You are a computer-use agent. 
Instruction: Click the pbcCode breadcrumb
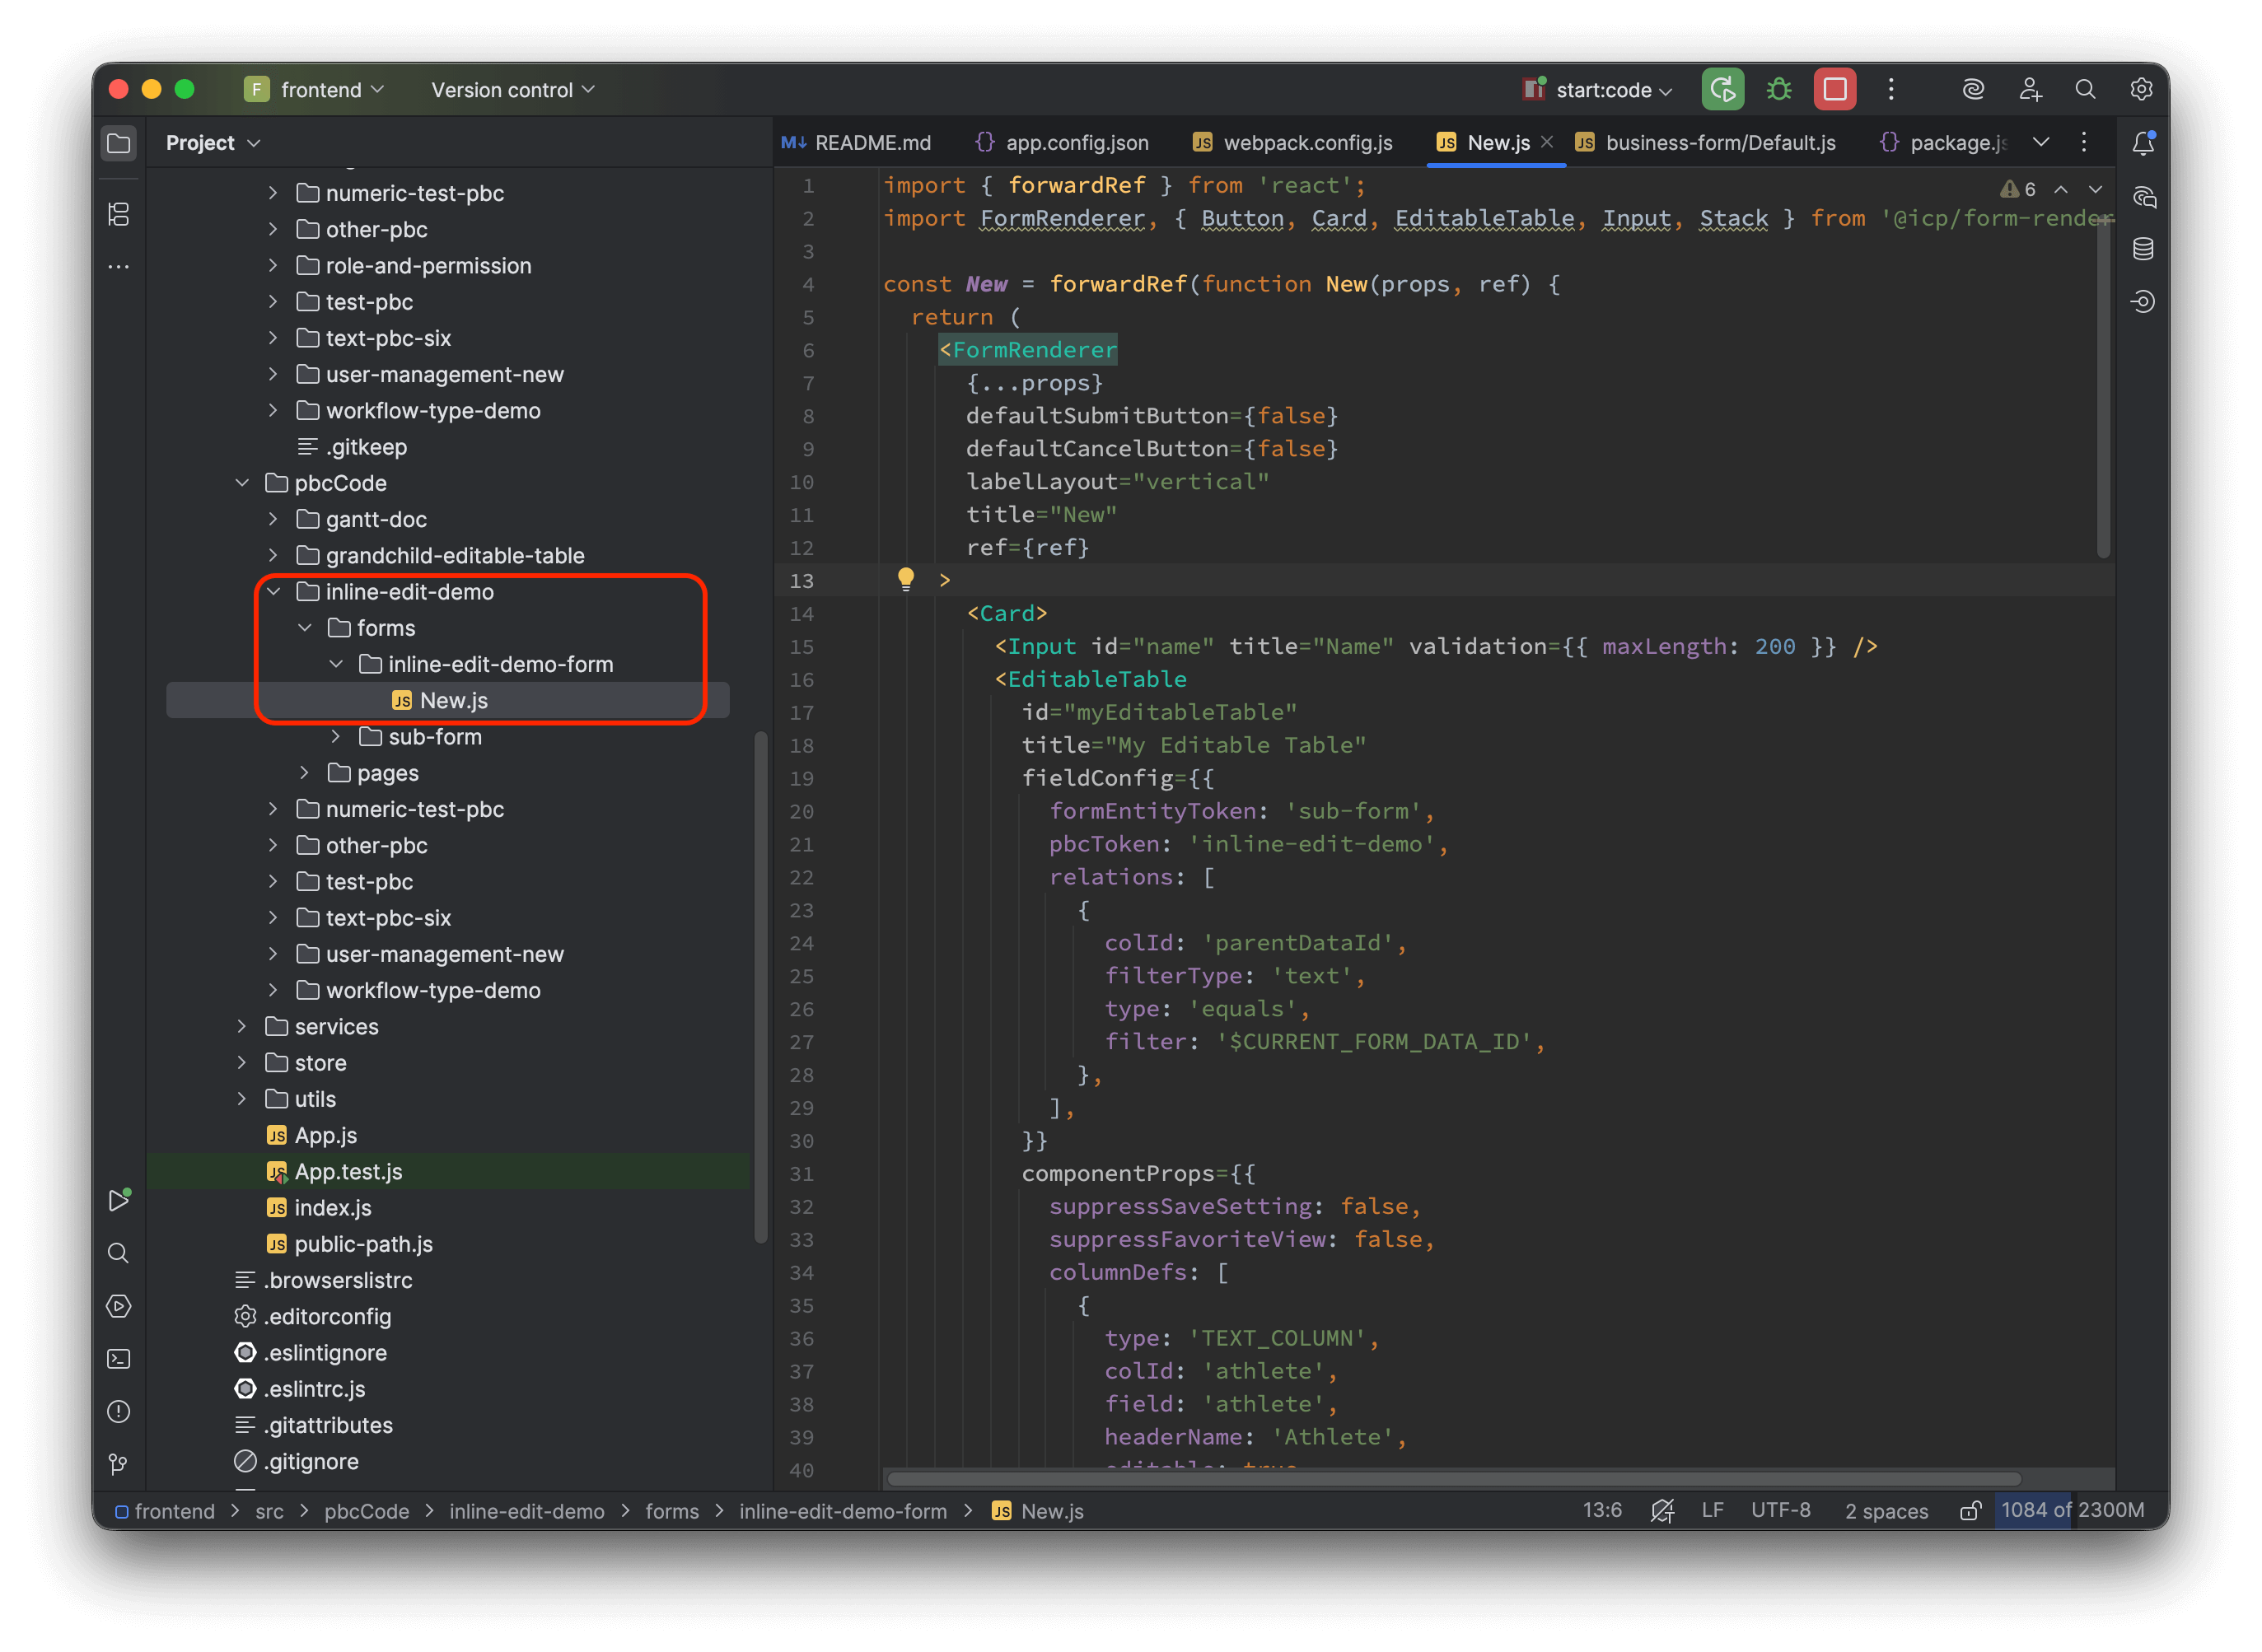tap(366, 1511)
